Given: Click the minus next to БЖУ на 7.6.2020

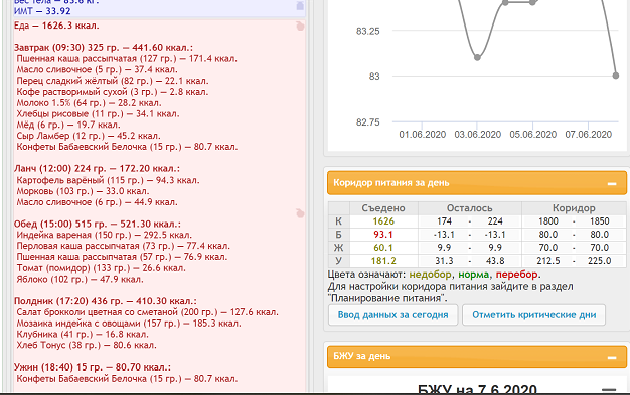Looking at the screenshot, I should pyautogui.click(x=609, y=389).
